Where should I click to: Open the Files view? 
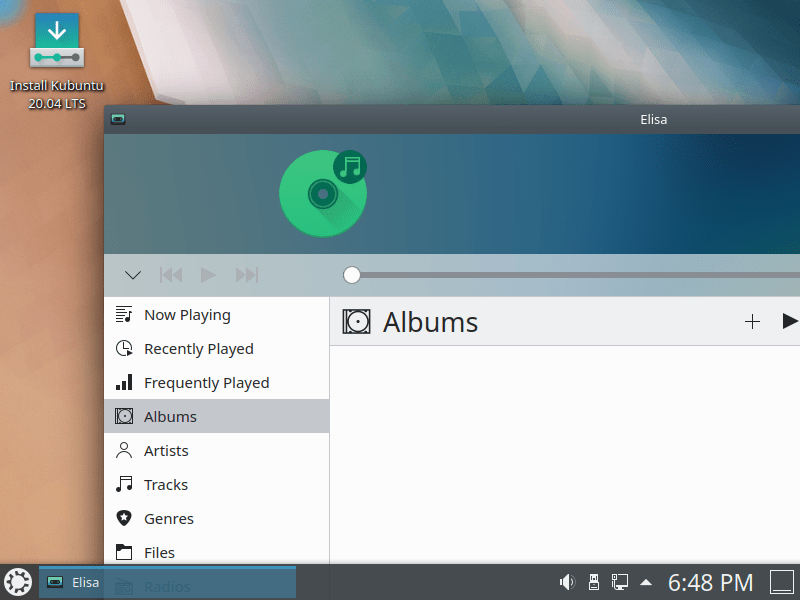pyautogui.click(x=216, y=551)
